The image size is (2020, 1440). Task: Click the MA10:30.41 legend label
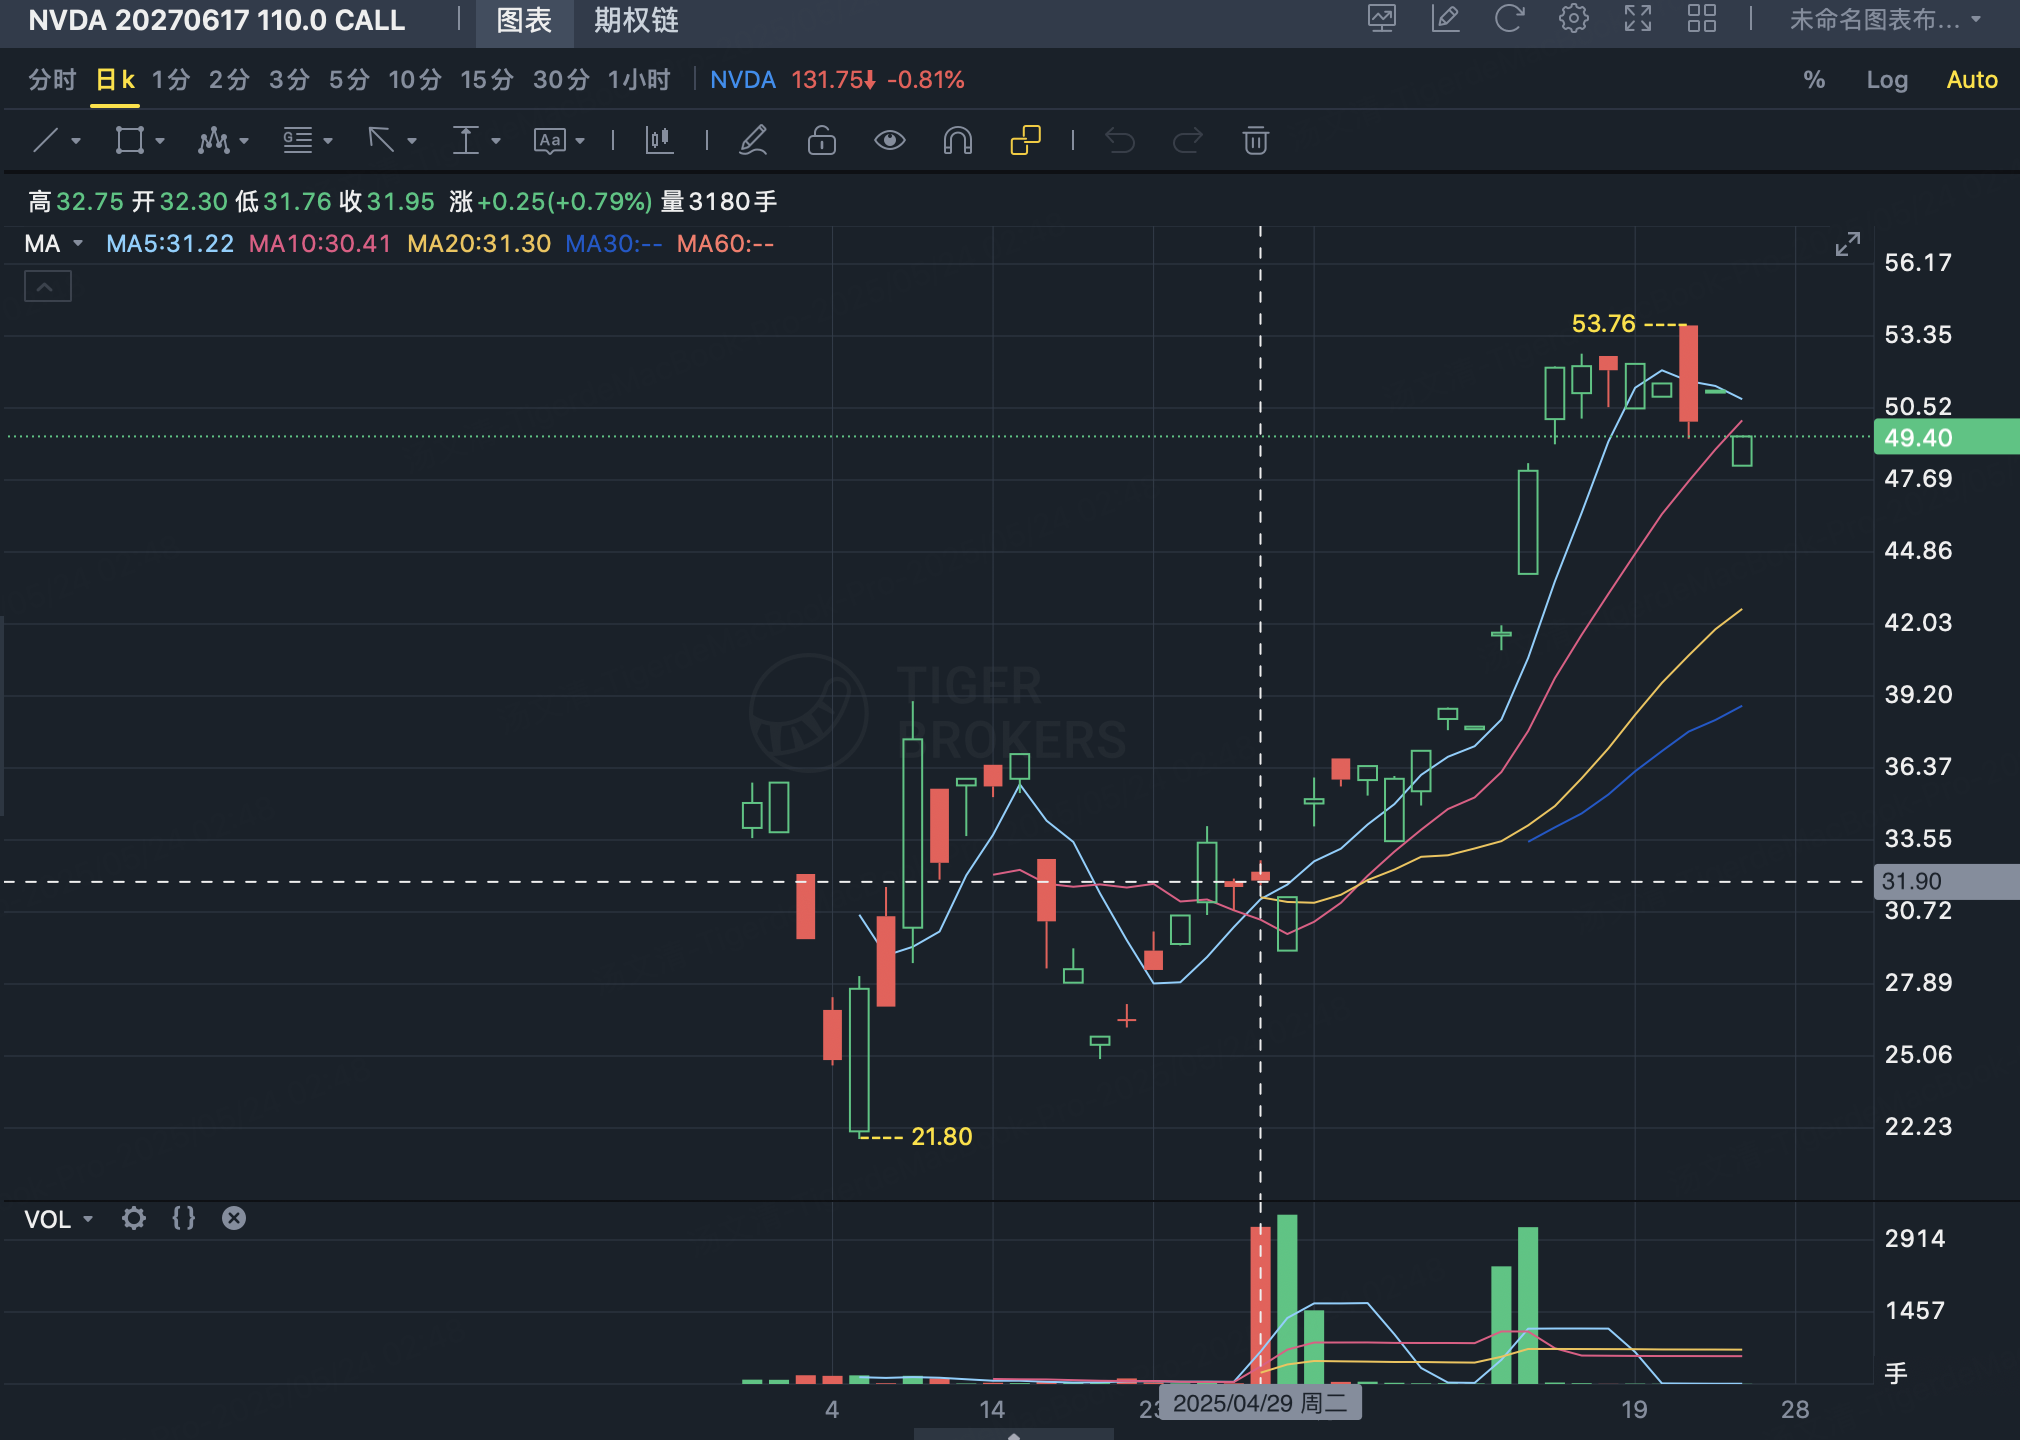point(320,244)
